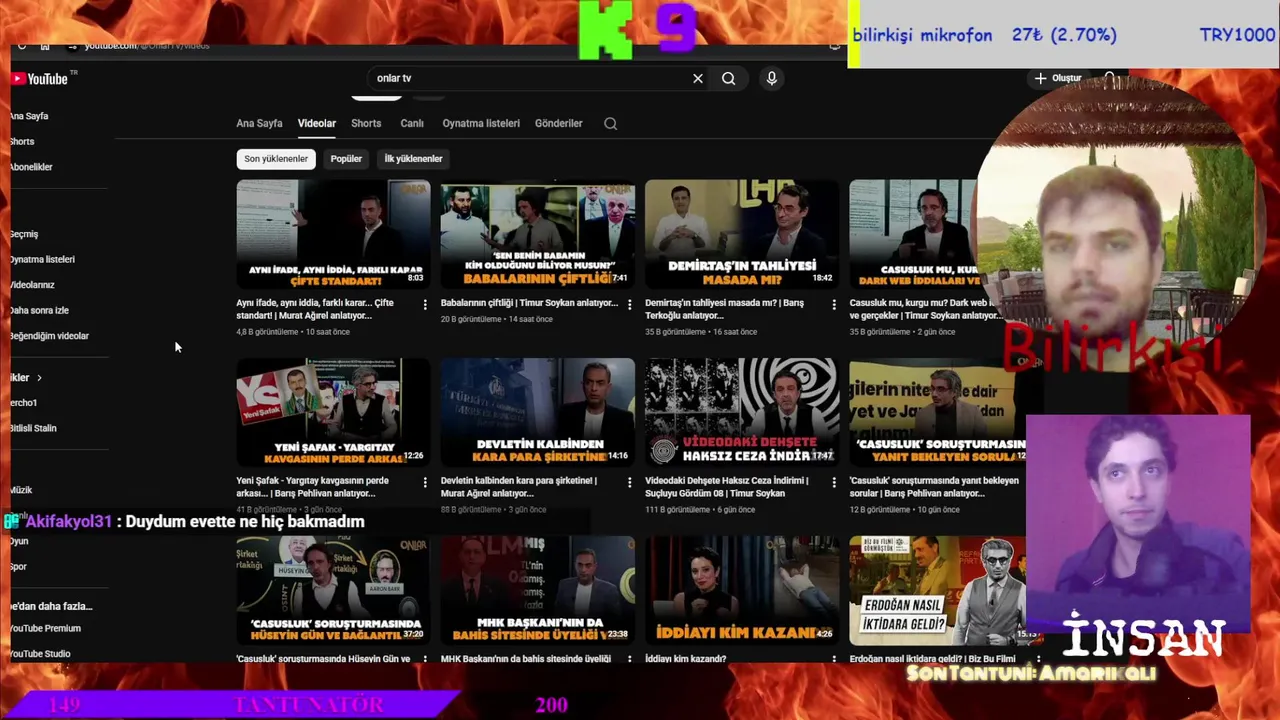Open the Shorts channel tab
1280x720 pixels.
click(366, 124)
